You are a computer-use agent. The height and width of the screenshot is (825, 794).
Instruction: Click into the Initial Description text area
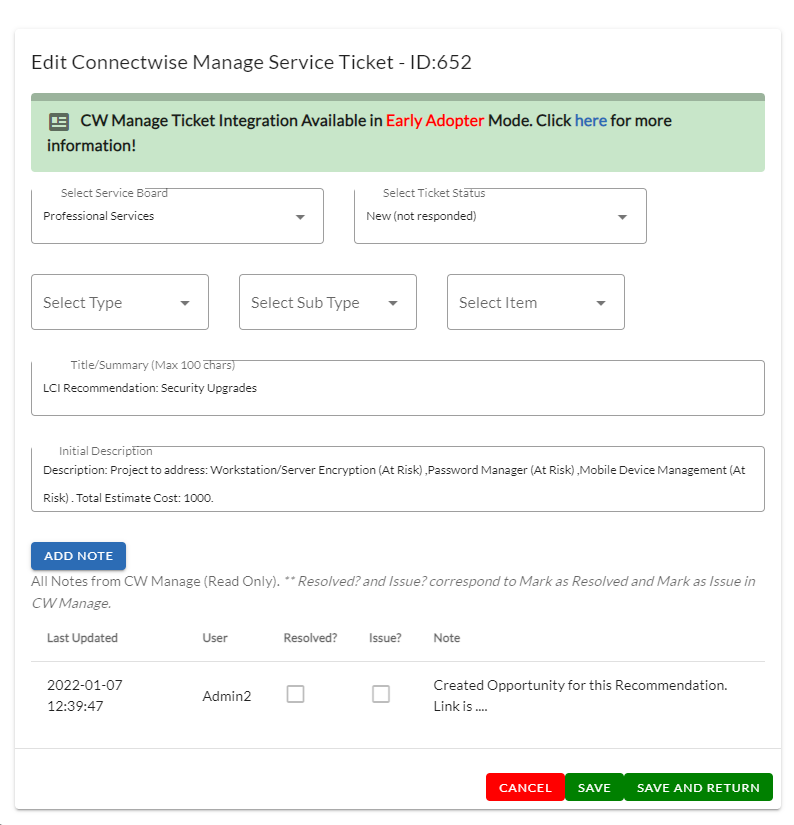398,479
